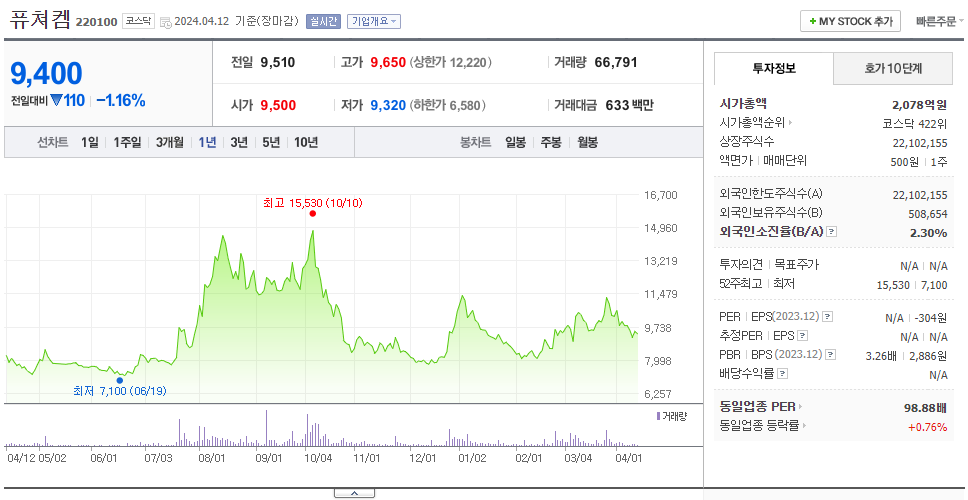Click the stock code 220100

[x=96, y=22]
